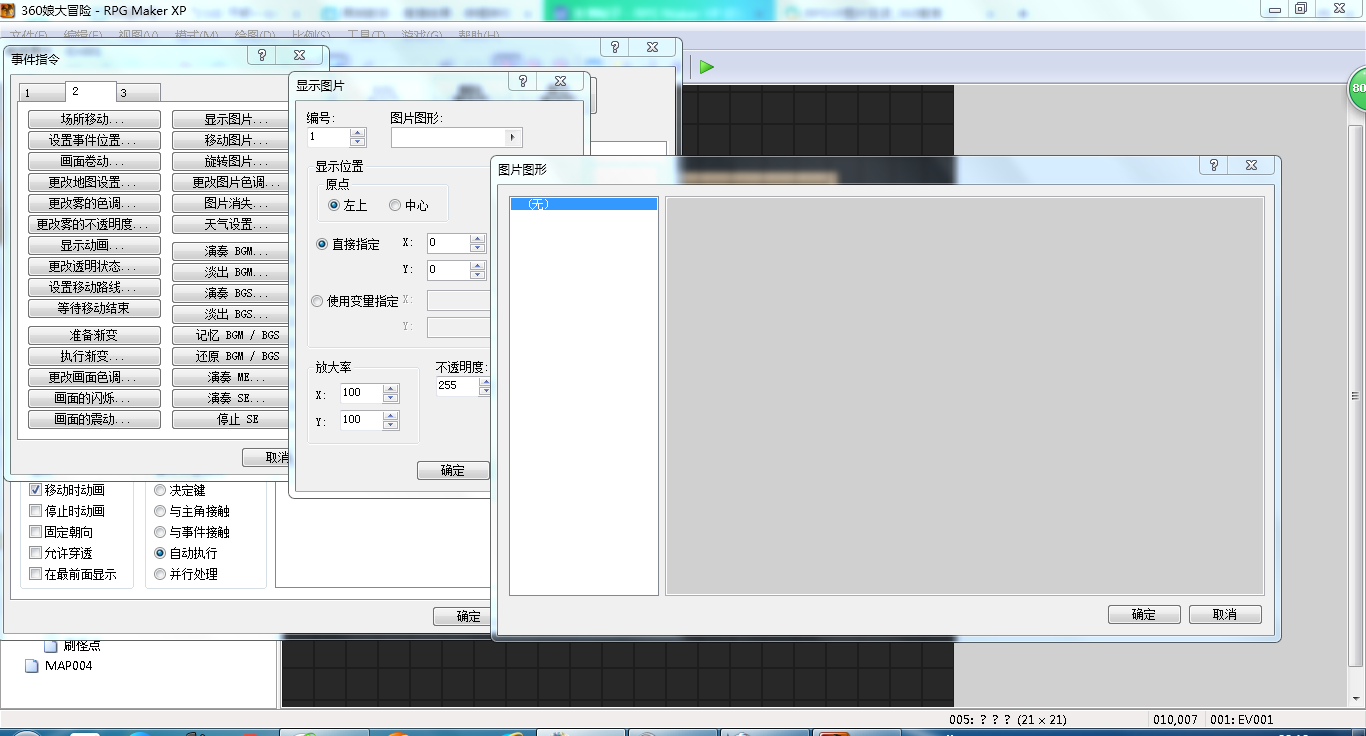
Task: Select the 使用变量指定 position option
Action: pos(317,301)
